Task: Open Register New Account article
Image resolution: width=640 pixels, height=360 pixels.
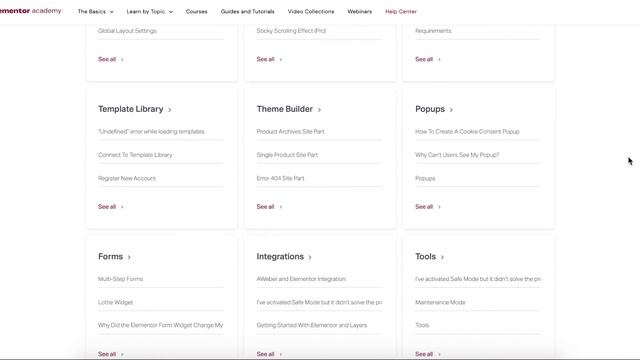Action: click(127, 178)
